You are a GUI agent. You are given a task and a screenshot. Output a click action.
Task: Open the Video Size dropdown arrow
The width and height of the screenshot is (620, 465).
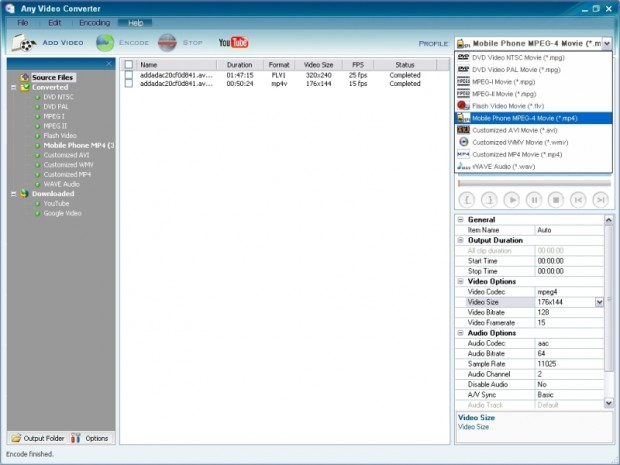pyautogui.click(x=599, y=302)
